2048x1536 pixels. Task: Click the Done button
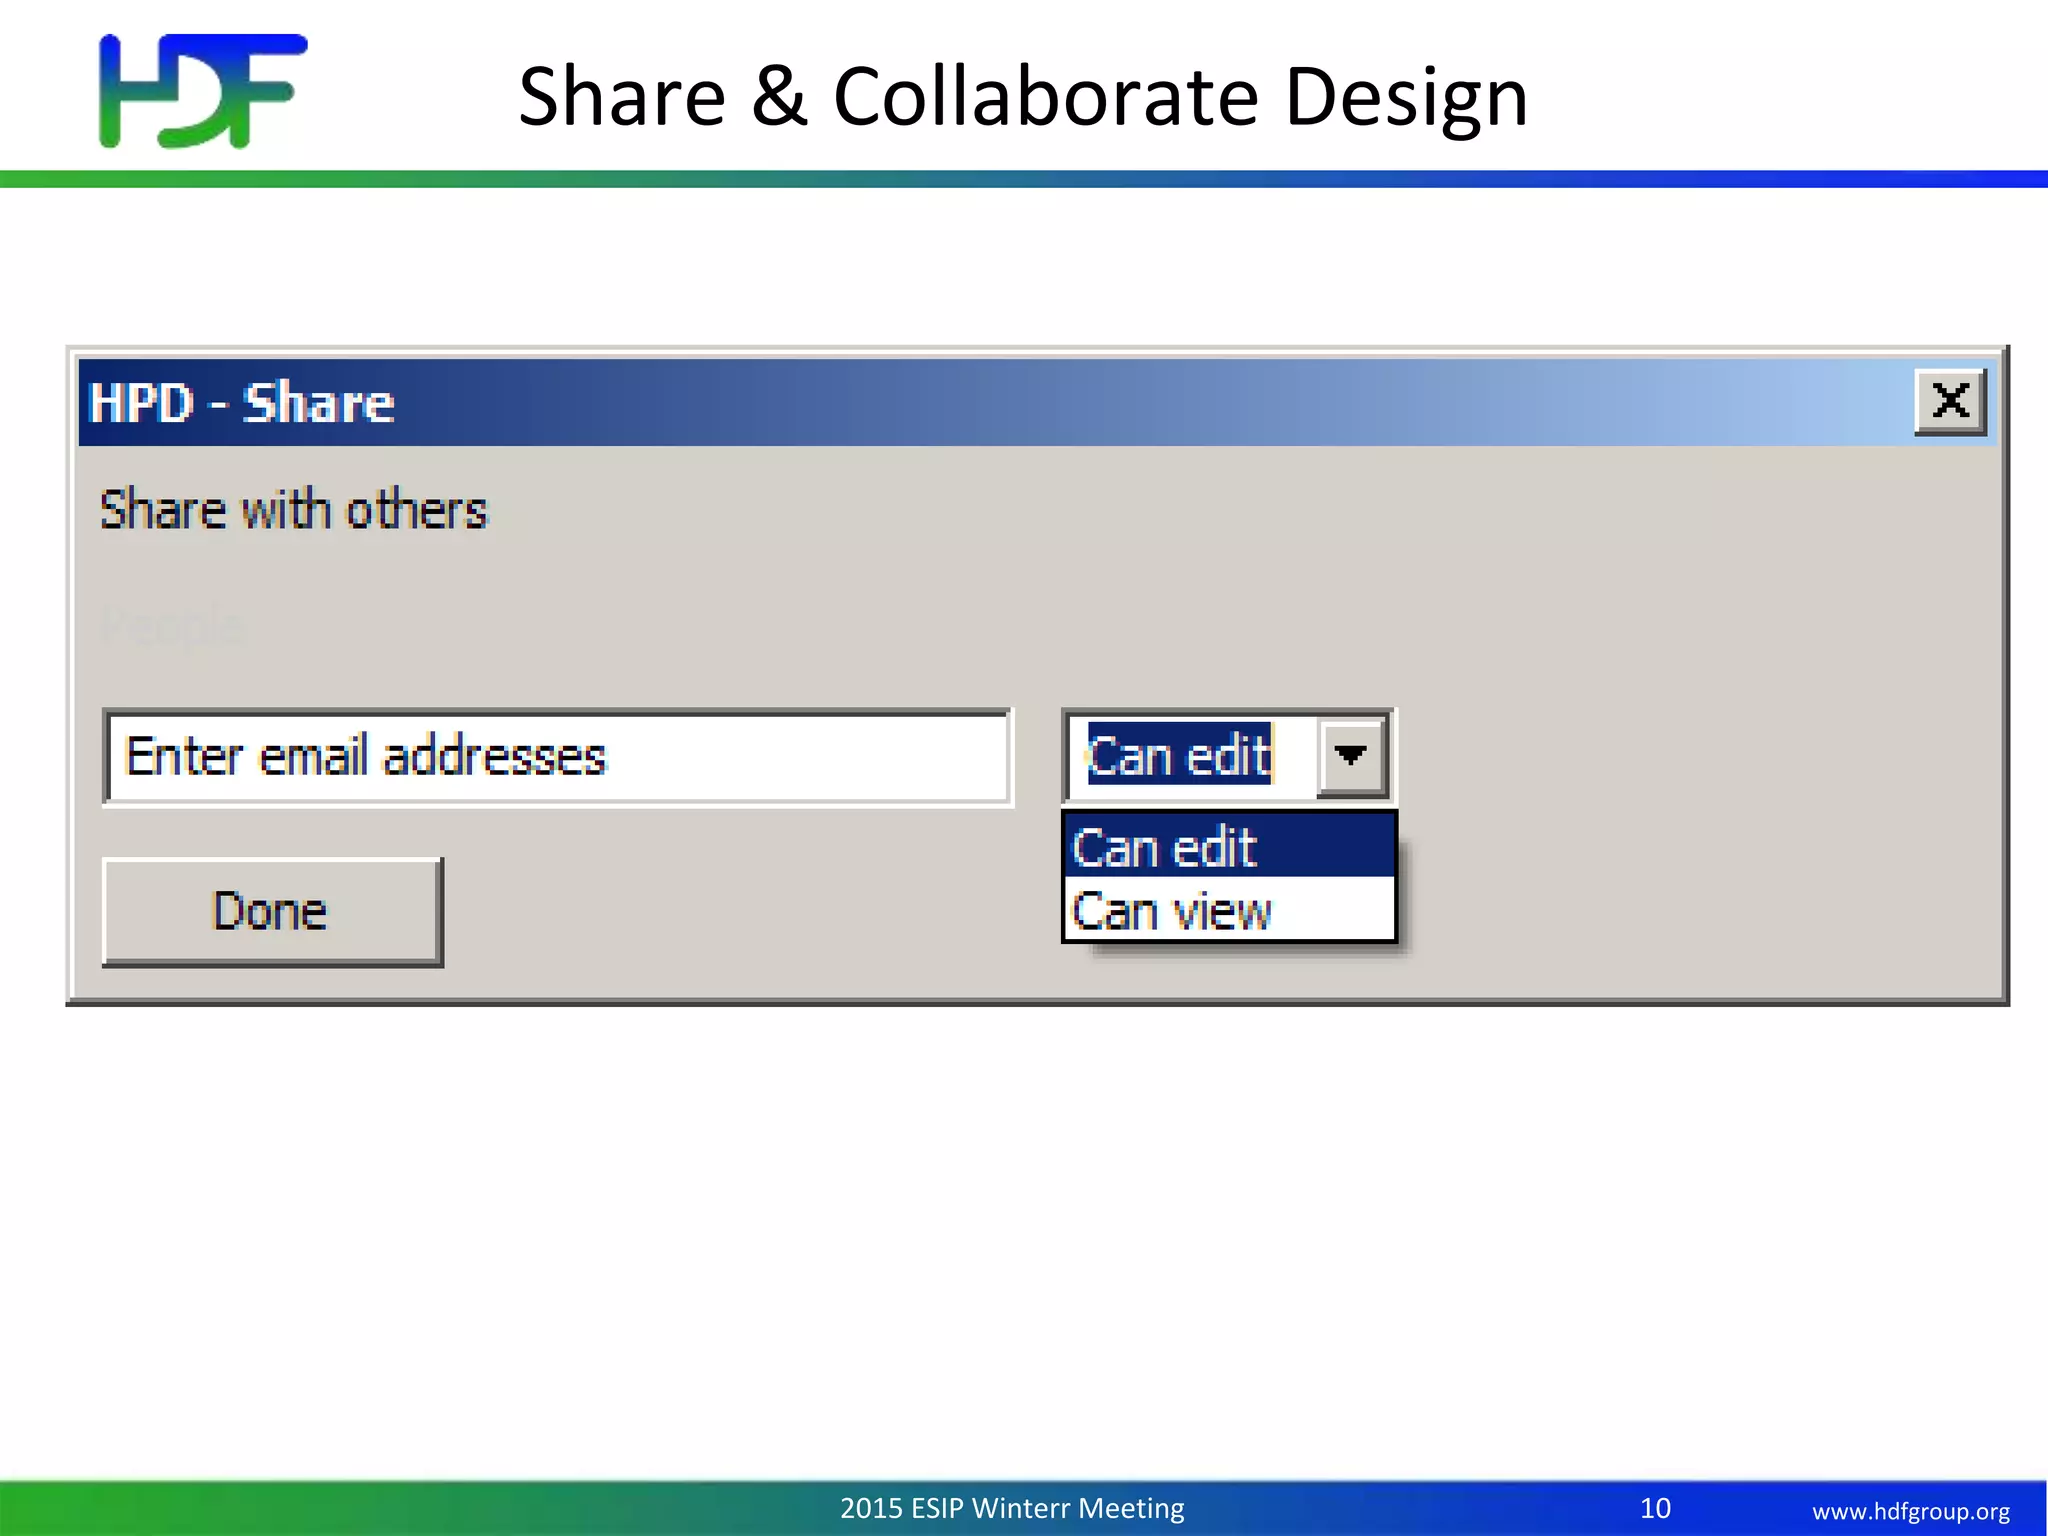272,912
